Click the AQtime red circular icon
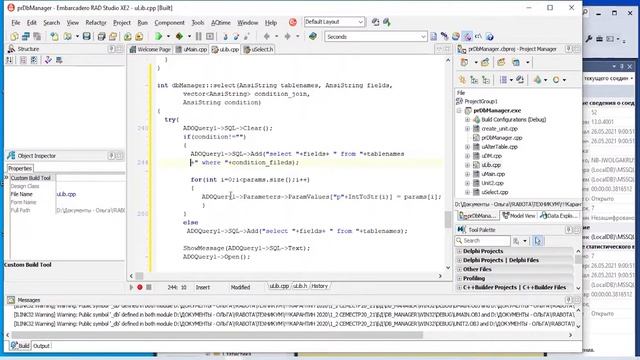 293,22
